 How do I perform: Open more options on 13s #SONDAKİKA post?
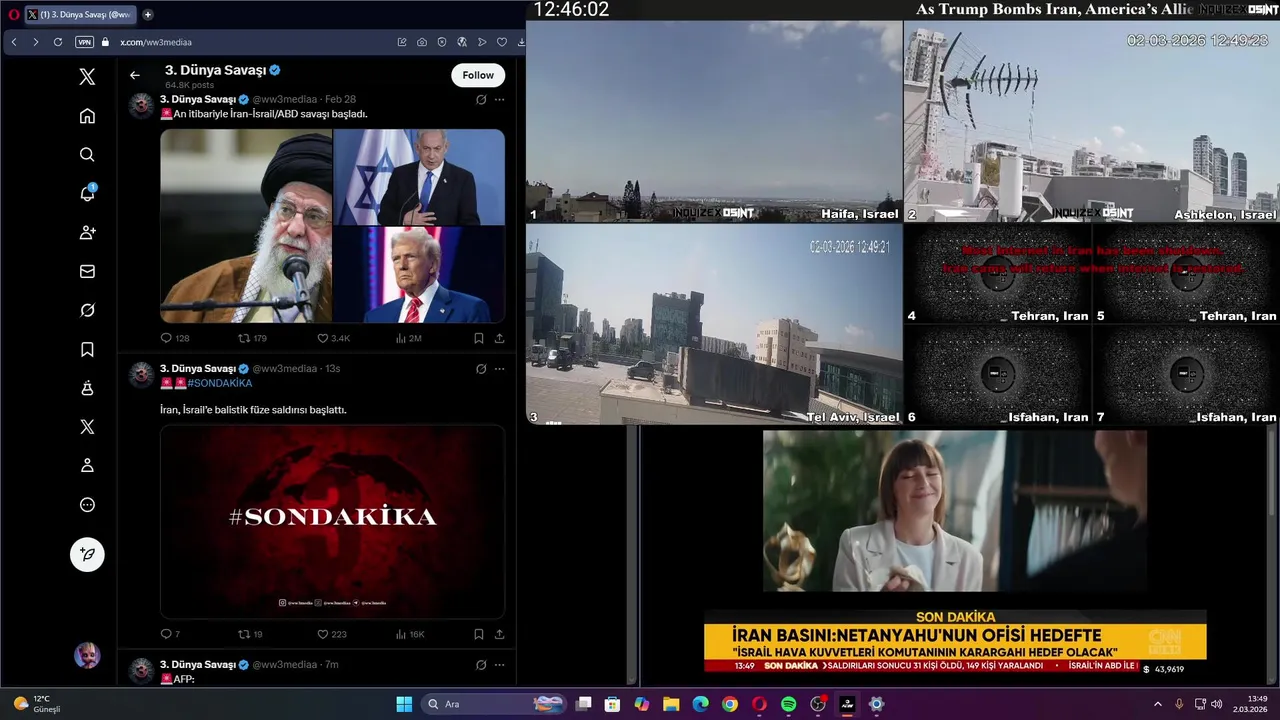(x=499, y=369)
